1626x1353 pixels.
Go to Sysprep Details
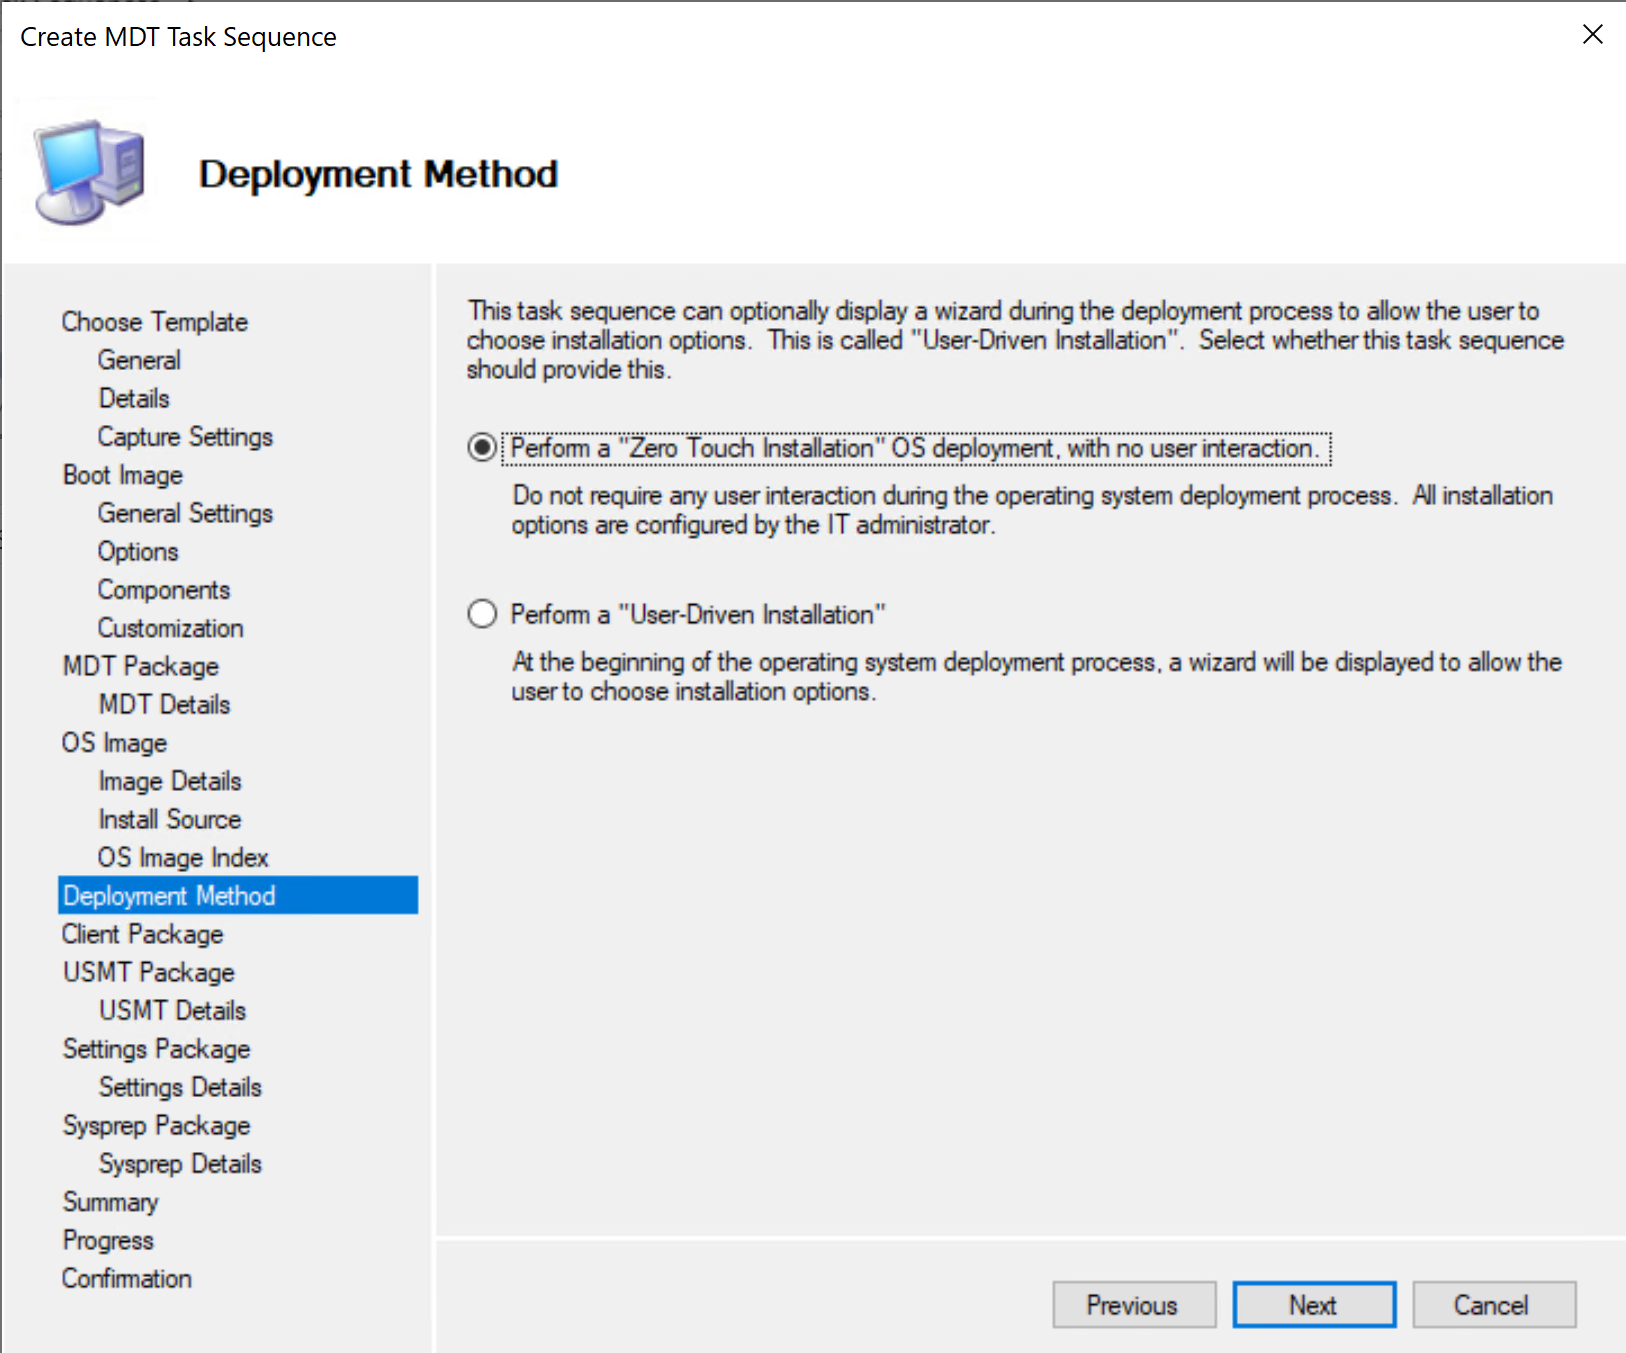[180, 1163]
